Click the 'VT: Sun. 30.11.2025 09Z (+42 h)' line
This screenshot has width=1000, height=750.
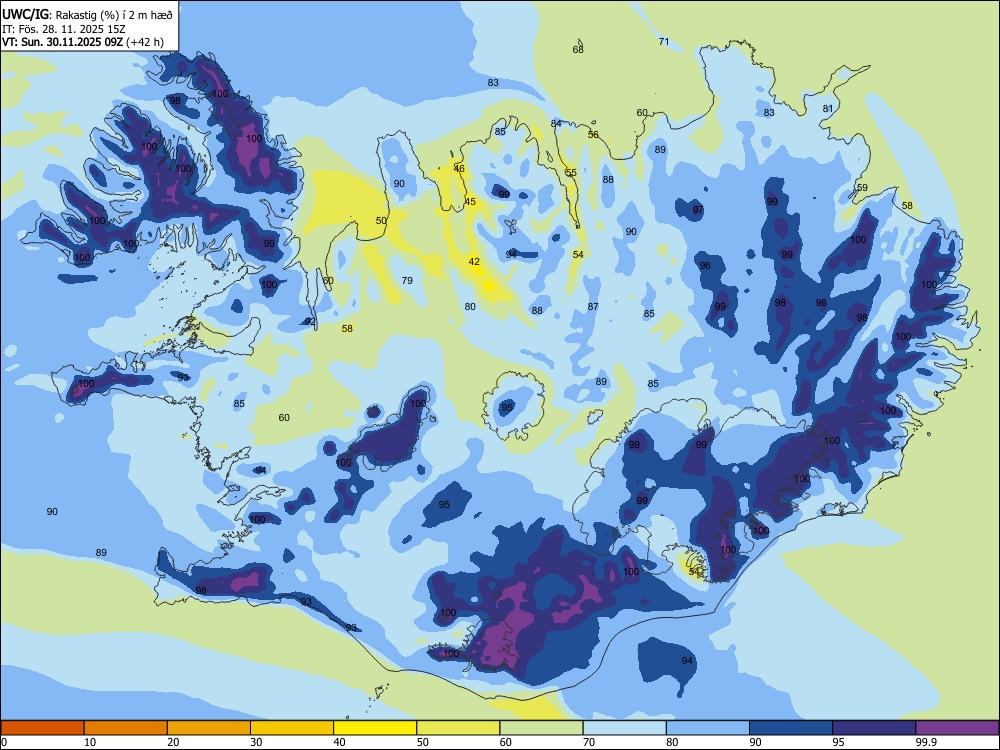pyautogui.click(x=83, y=42)
